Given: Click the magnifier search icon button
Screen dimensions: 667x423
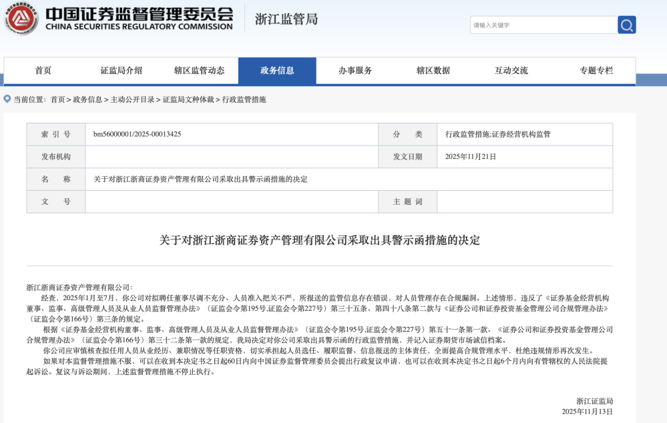Looking at the screenshot, I should [x=626, y=25].
